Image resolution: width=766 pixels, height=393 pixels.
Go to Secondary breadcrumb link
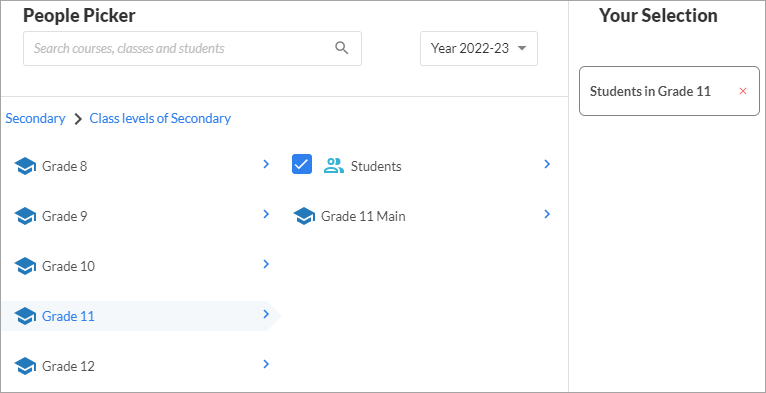pos(35,118)
